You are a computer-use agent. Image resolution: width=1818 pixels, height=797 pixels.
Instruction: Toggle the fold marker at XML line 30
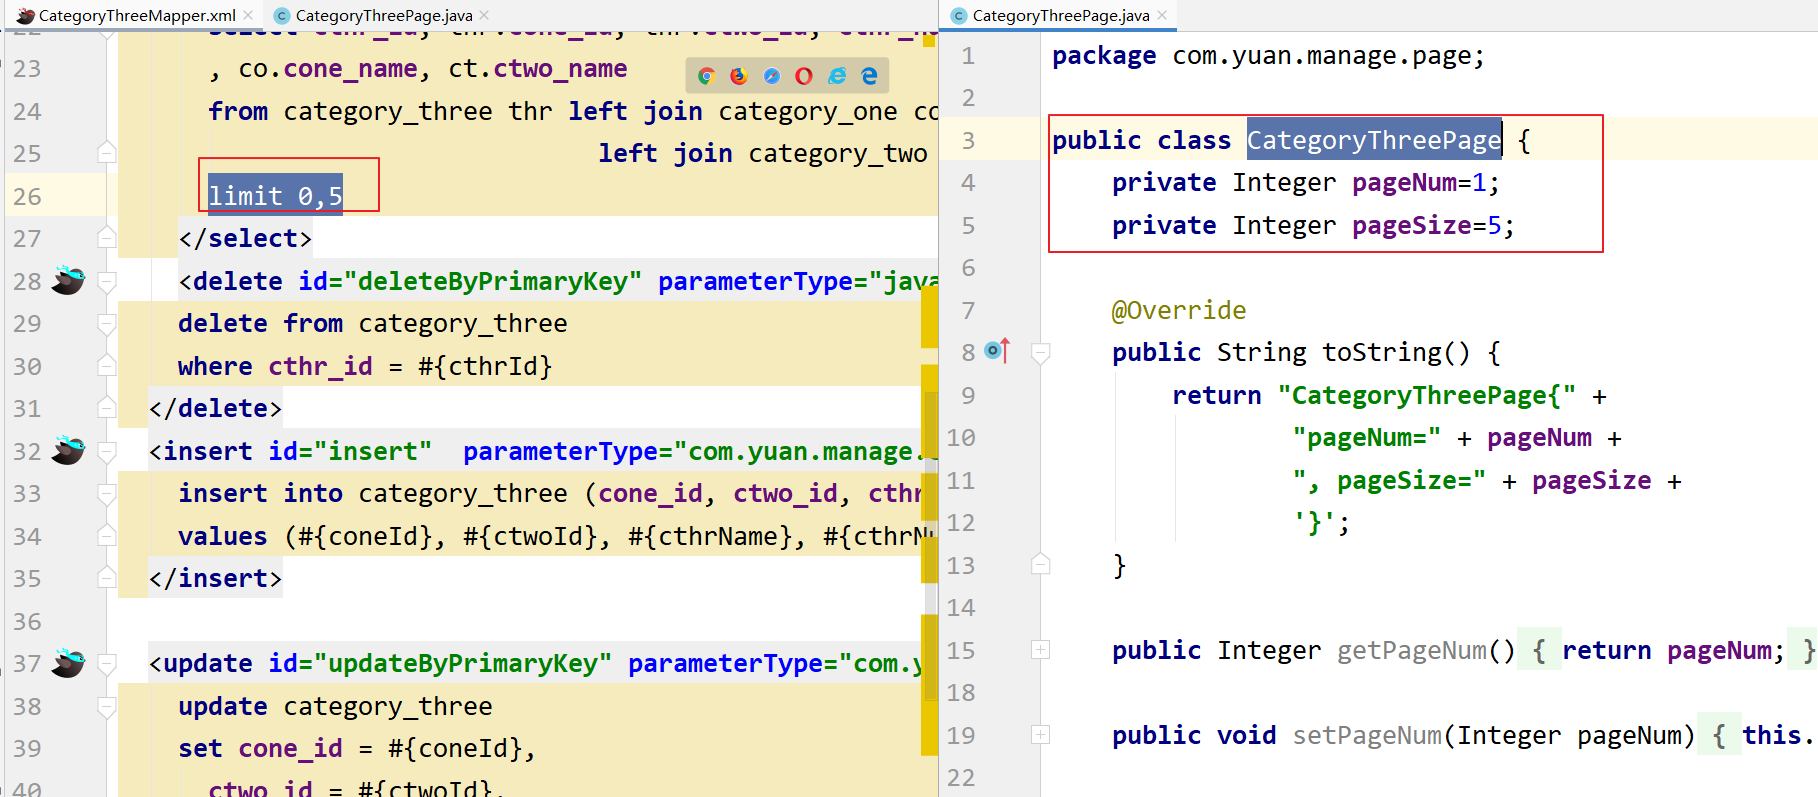click(x=107, y=366)
